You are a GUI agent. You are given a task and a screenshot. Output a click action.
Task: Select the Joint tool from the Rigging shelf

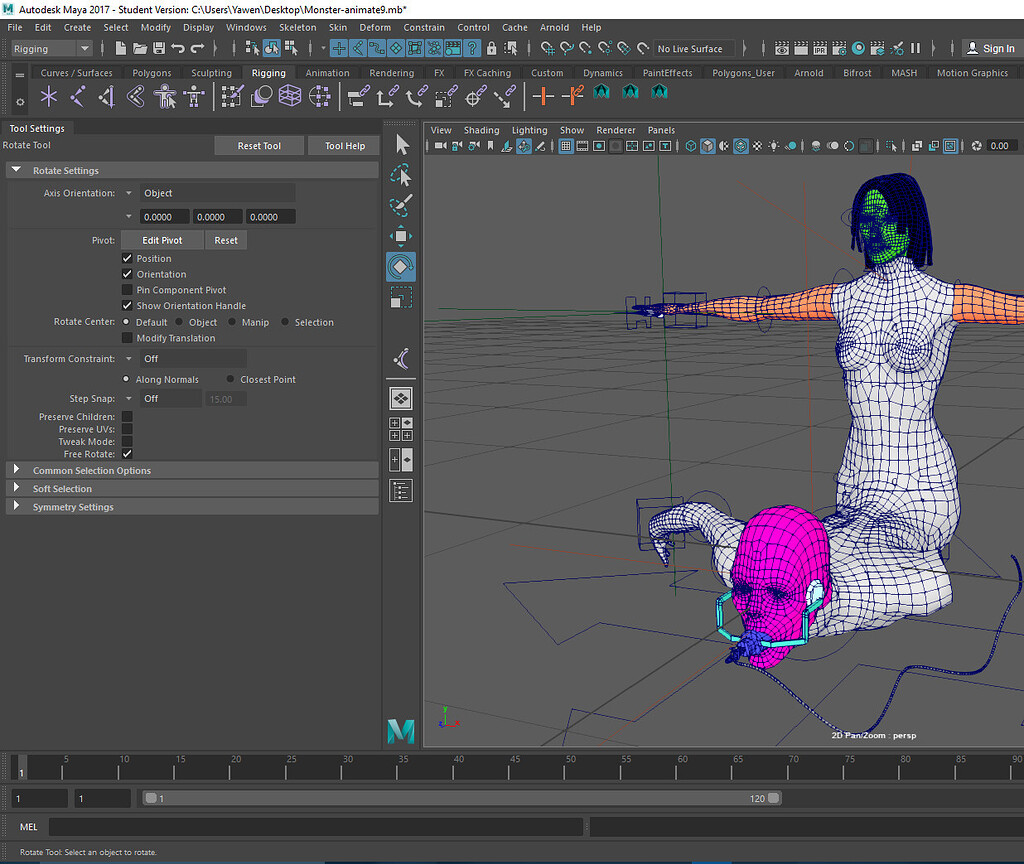[48, 96]
